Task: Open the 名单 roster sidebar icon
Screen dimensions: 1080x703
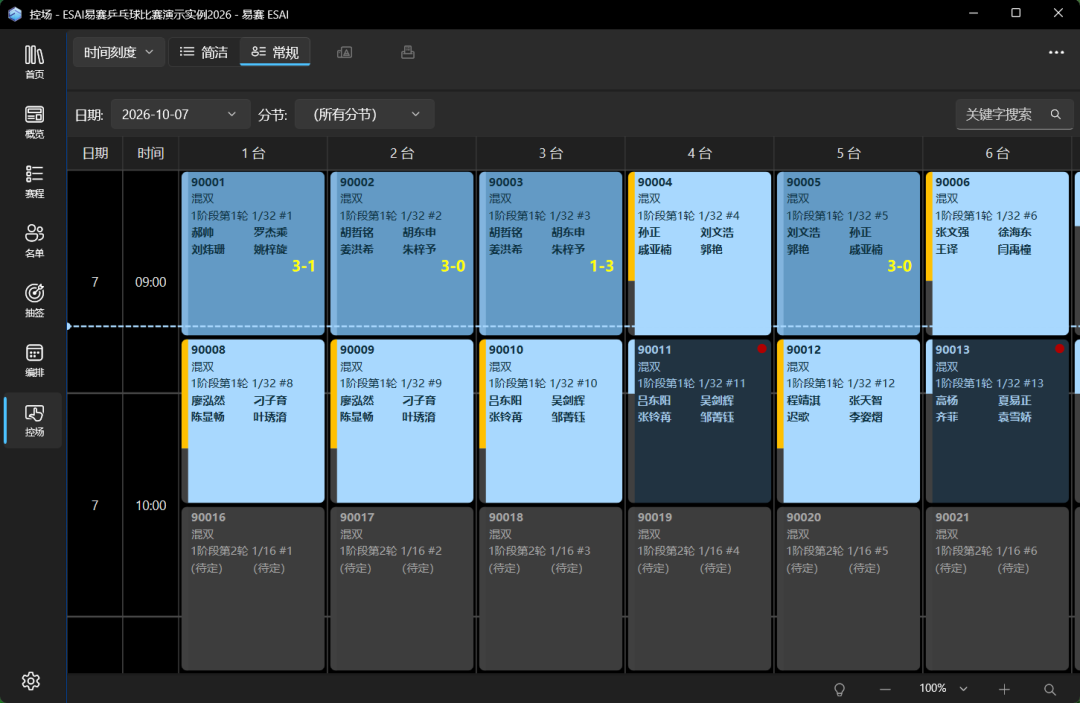Action: 34,241
